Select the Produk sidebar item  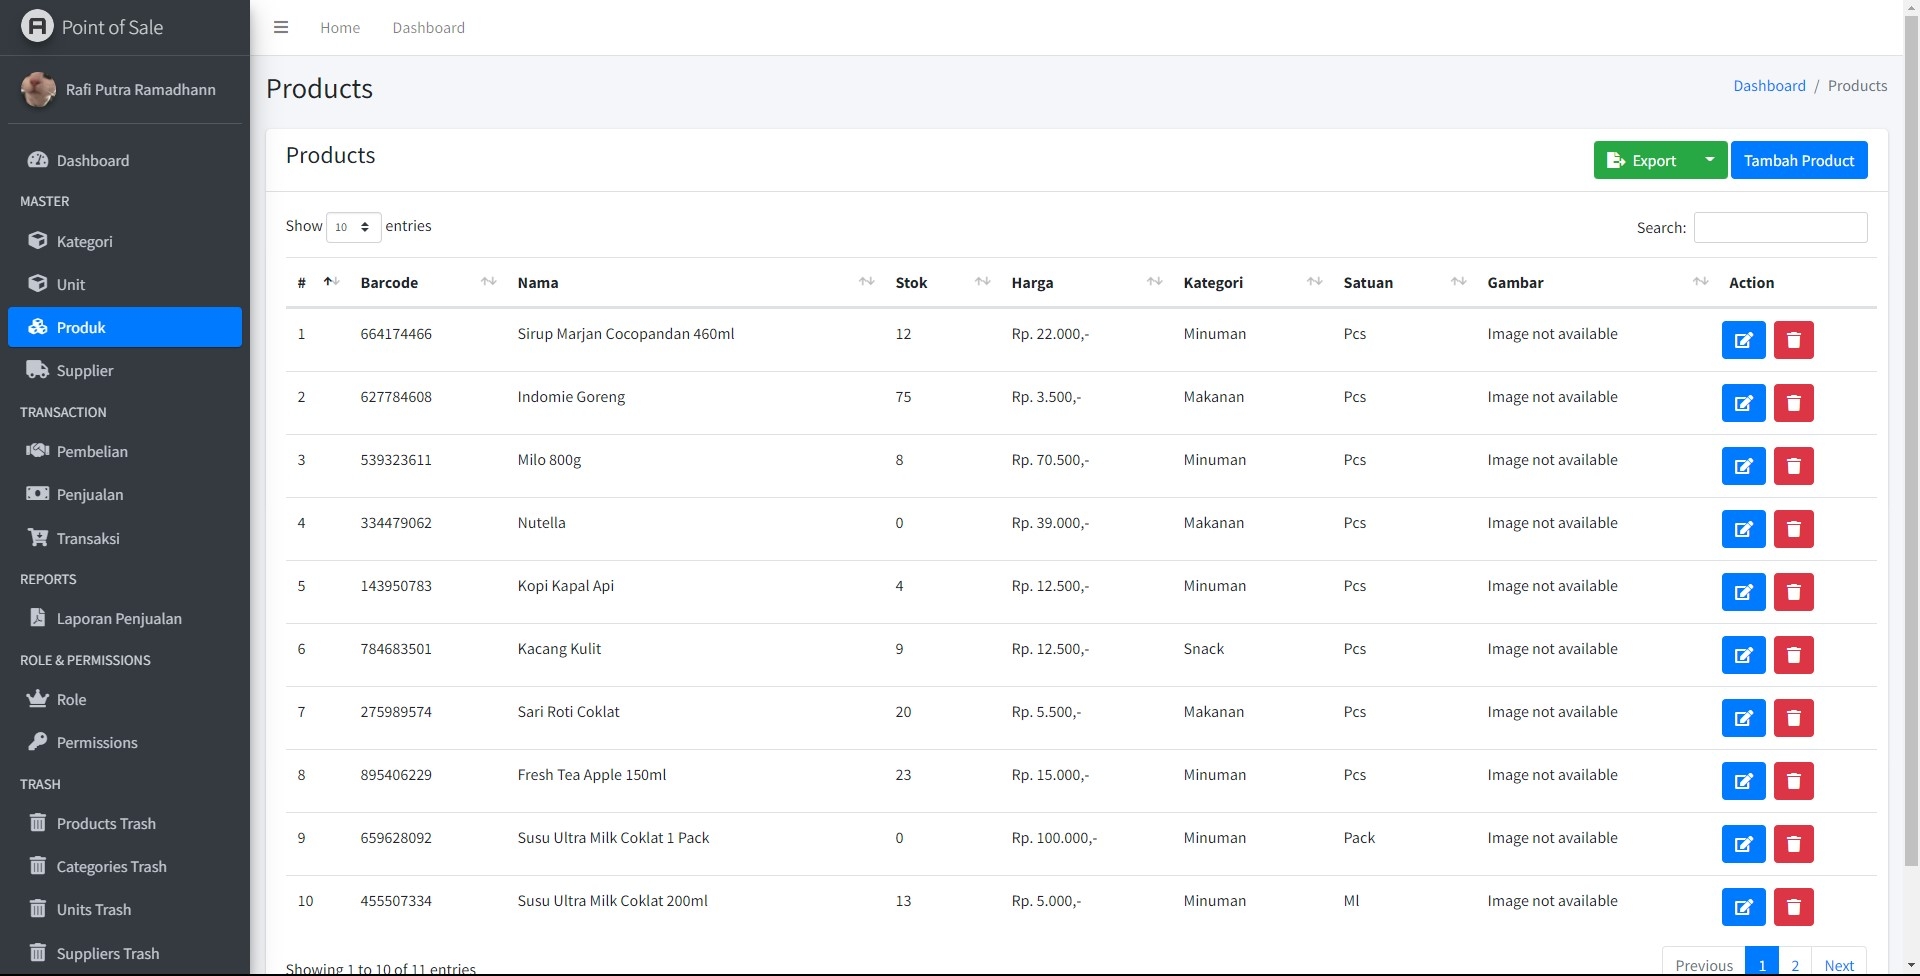125,327
